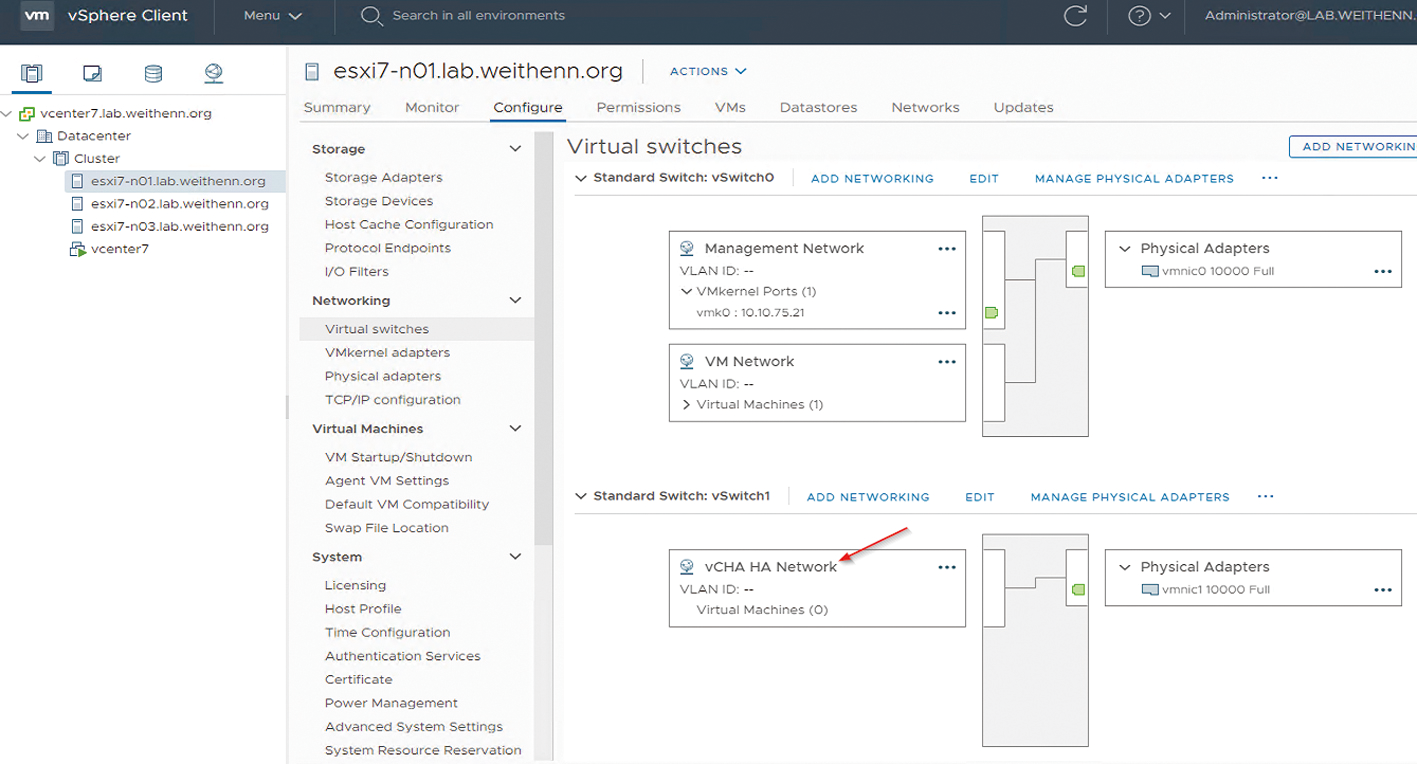Switch to the Permissions tab
This screenshot has width=1417, height=764.
638,107
